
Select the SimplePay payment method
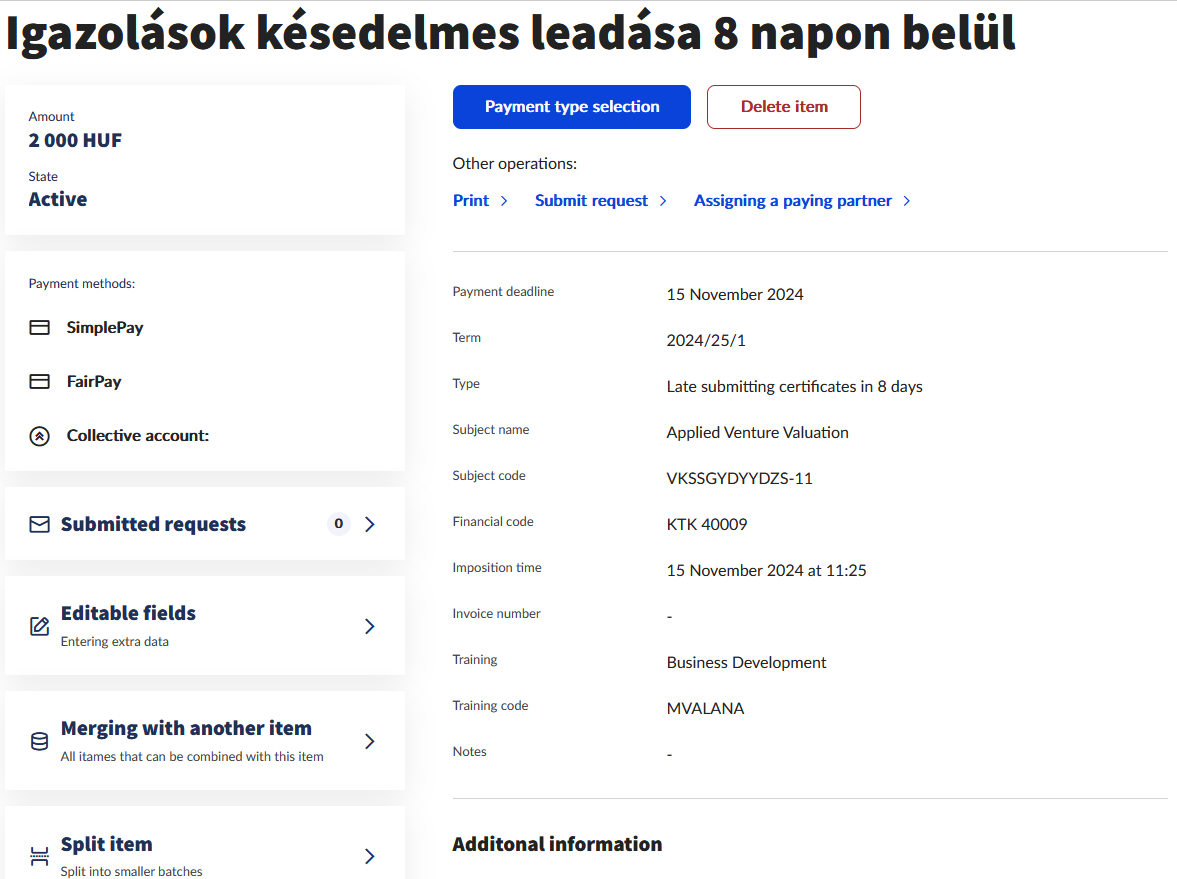click(x=105, y=328)
